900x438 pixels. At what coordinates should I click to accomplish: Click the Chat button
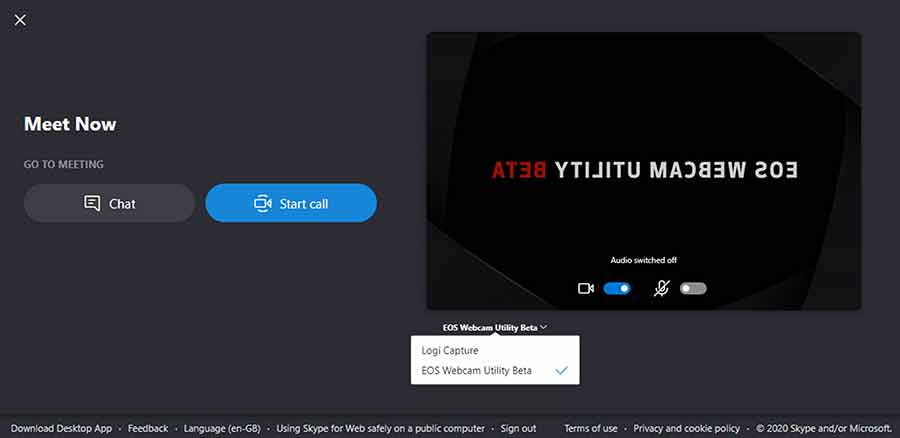[109, 203]
